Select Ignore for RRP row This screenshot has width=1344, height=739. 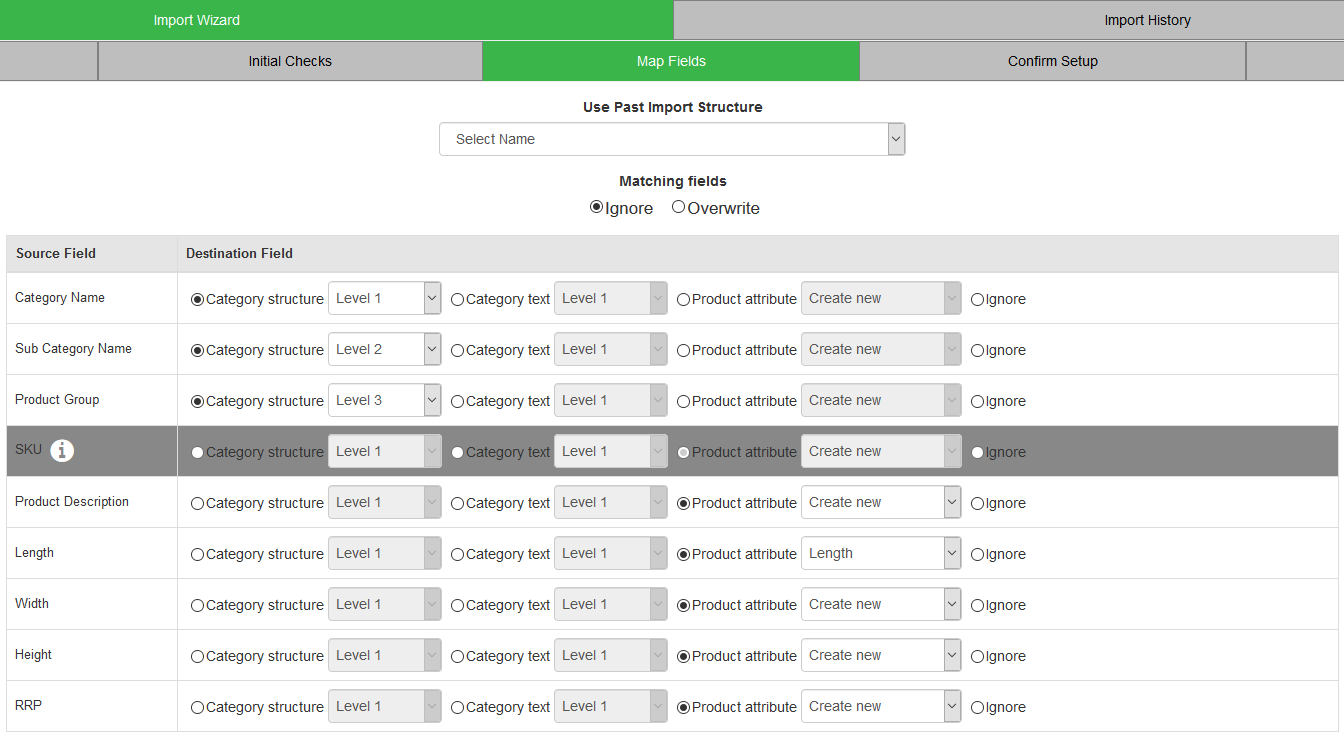[x=978, y=707]
